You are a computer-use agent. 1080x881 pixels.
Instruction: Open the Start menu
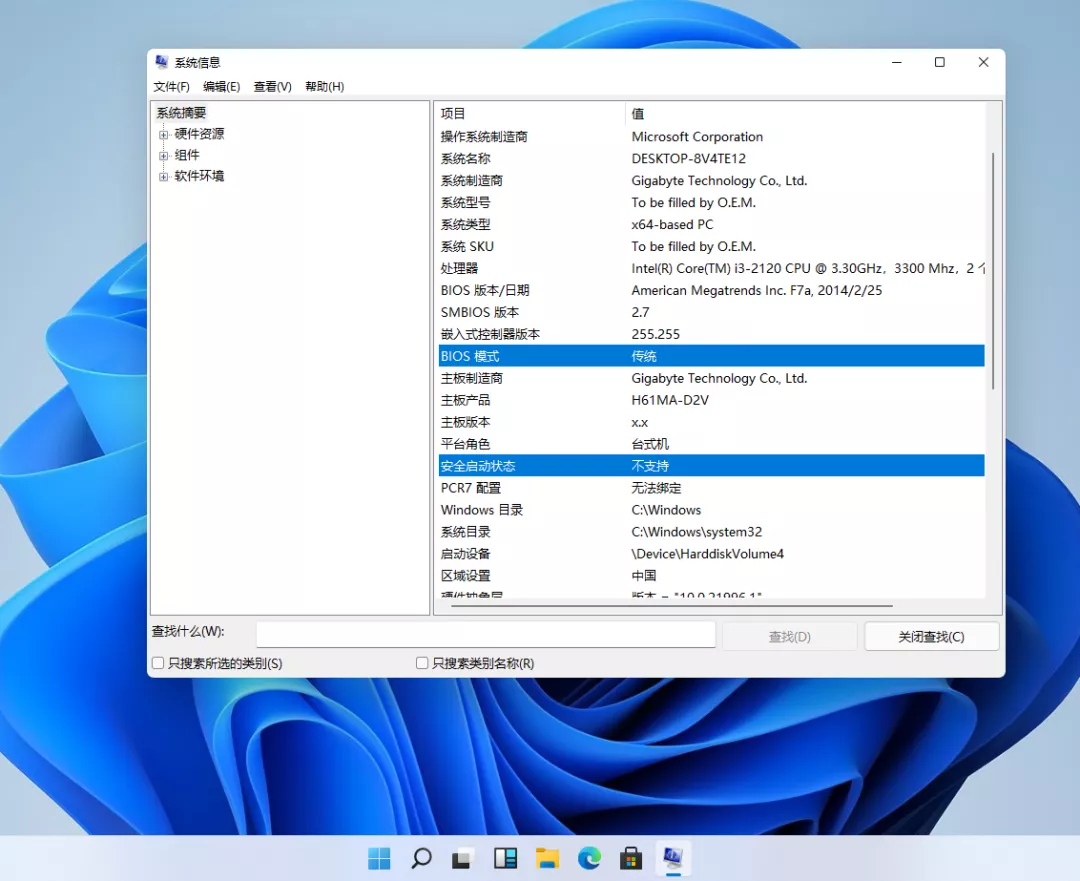coord(378,858)
